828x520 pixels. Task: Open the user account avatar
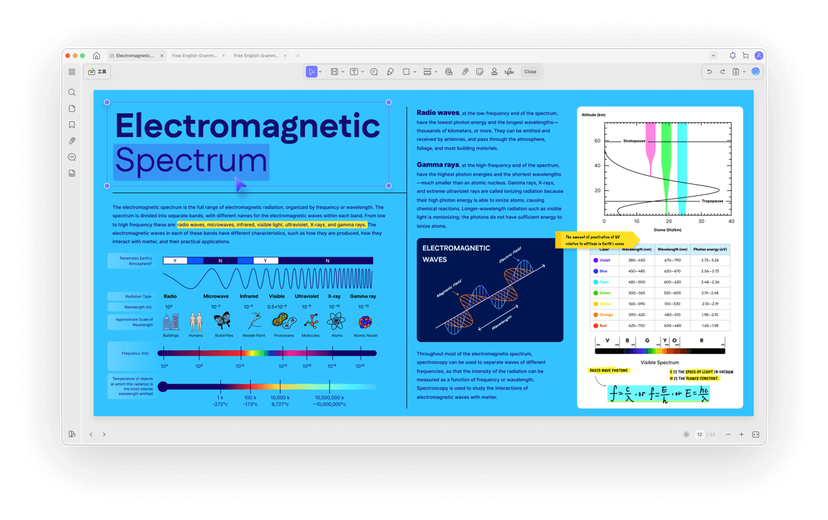click(759, 55)
